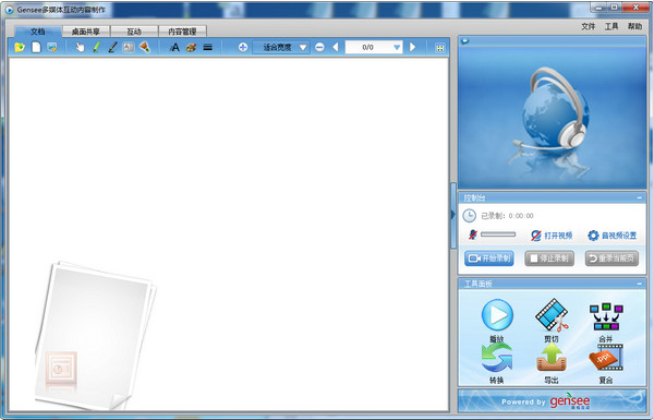The width and height of the screenshot is (653, 420).
Task: Select the hand pointer tool
Action: [80, 47]
